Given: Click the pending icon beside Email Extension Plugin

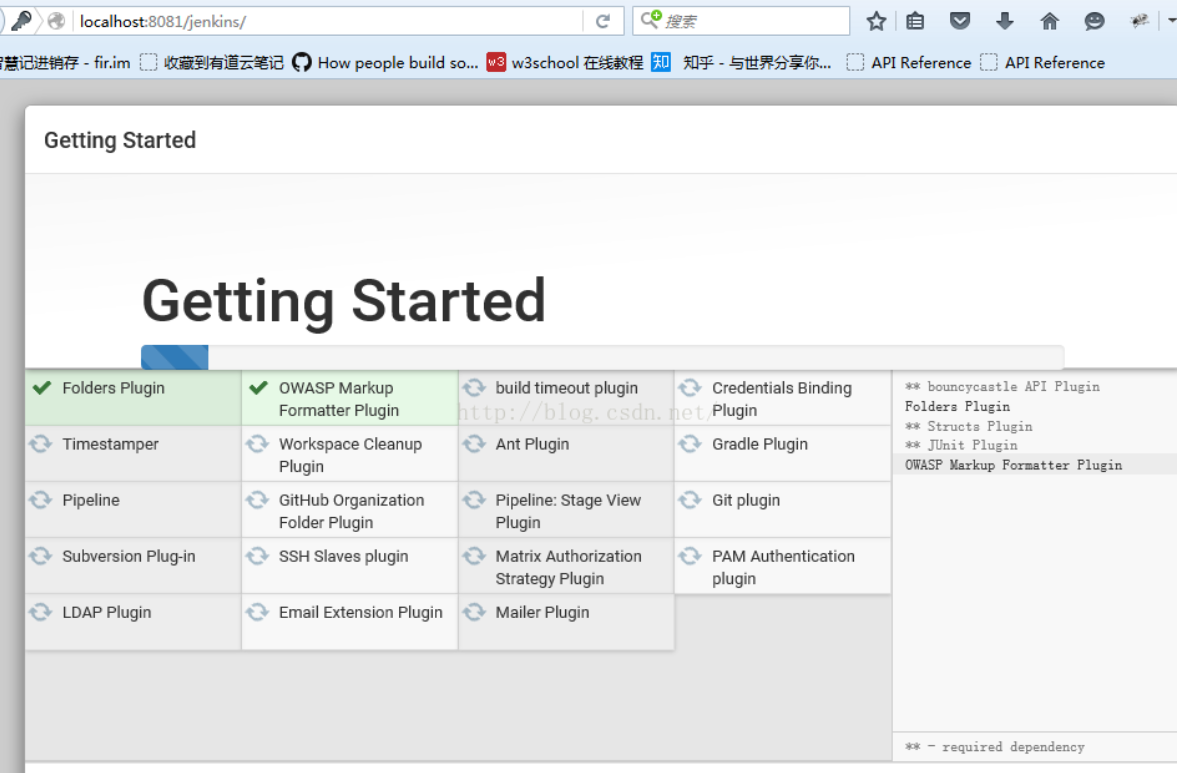Looking at the screenshot, I should (257, 612).
